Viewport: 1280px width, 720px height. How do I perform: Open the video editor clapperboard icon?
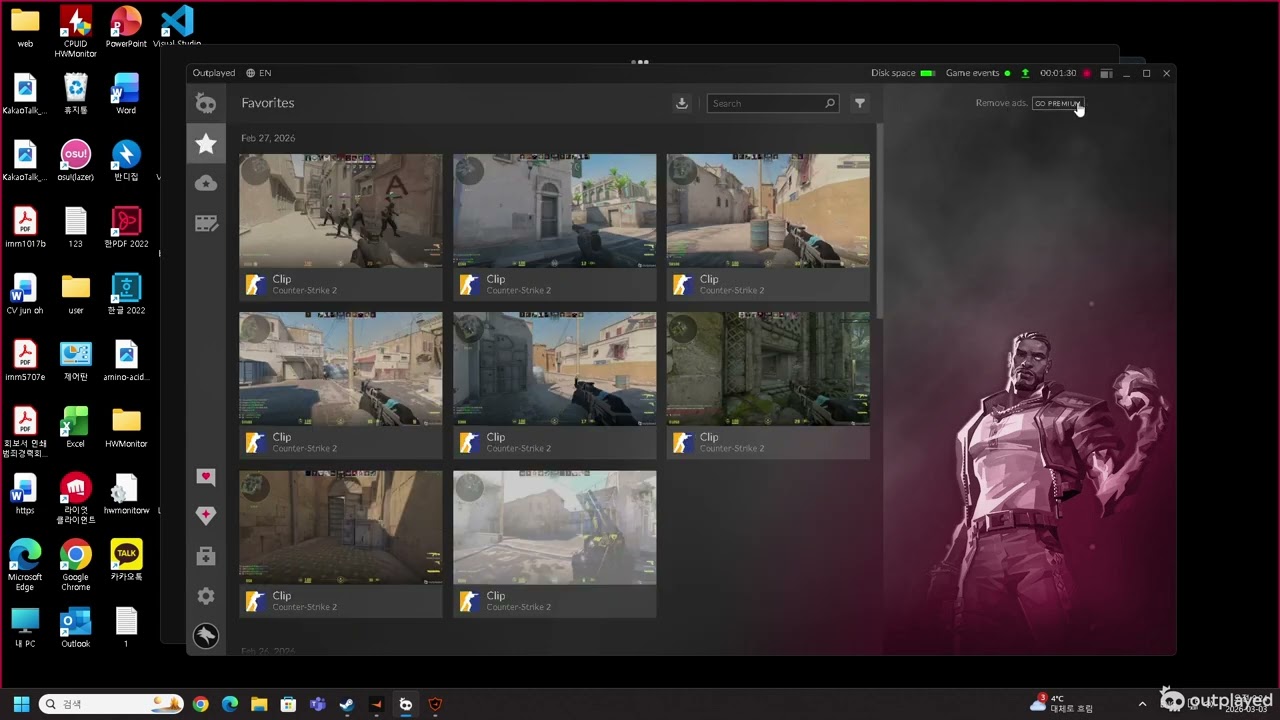point(206,224)
